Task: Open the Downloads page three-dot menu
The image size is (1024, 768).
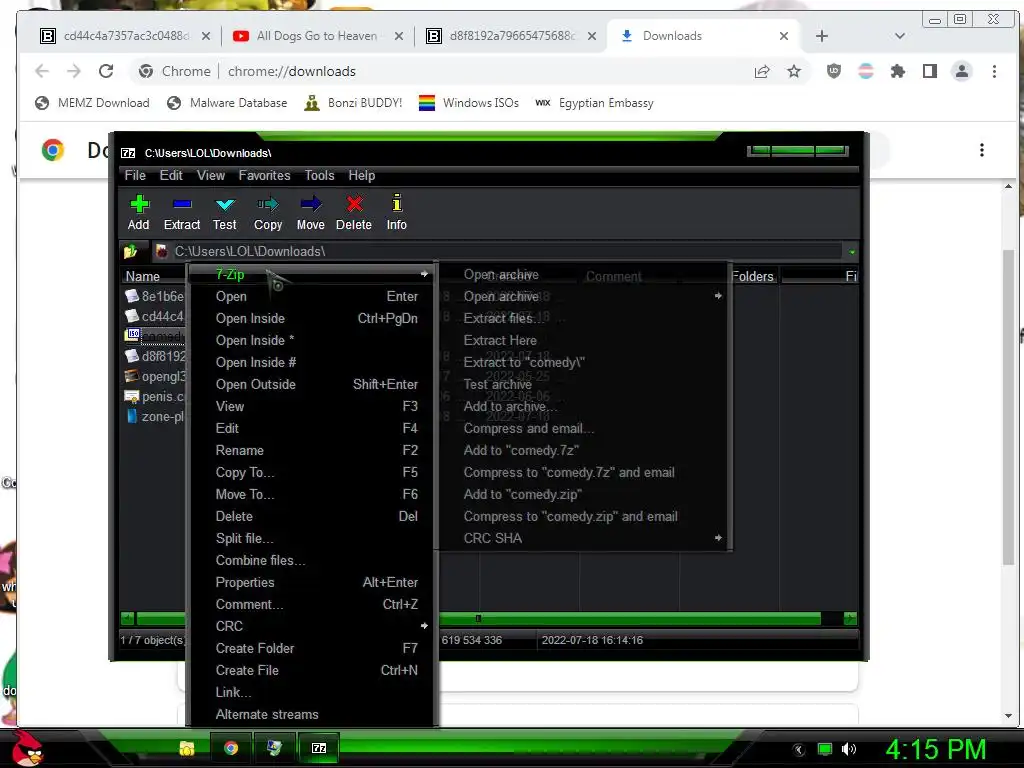Action: [982, 150]
